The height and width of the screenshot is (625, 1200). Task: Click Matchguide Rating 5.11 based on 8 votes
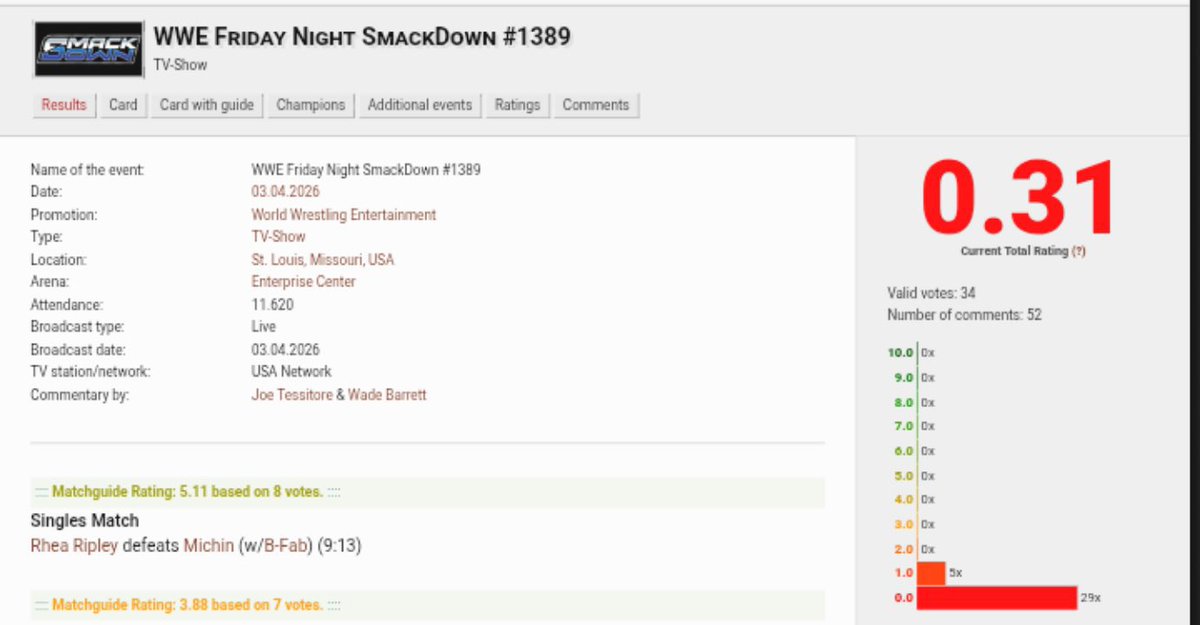click(x=187, y=492)
